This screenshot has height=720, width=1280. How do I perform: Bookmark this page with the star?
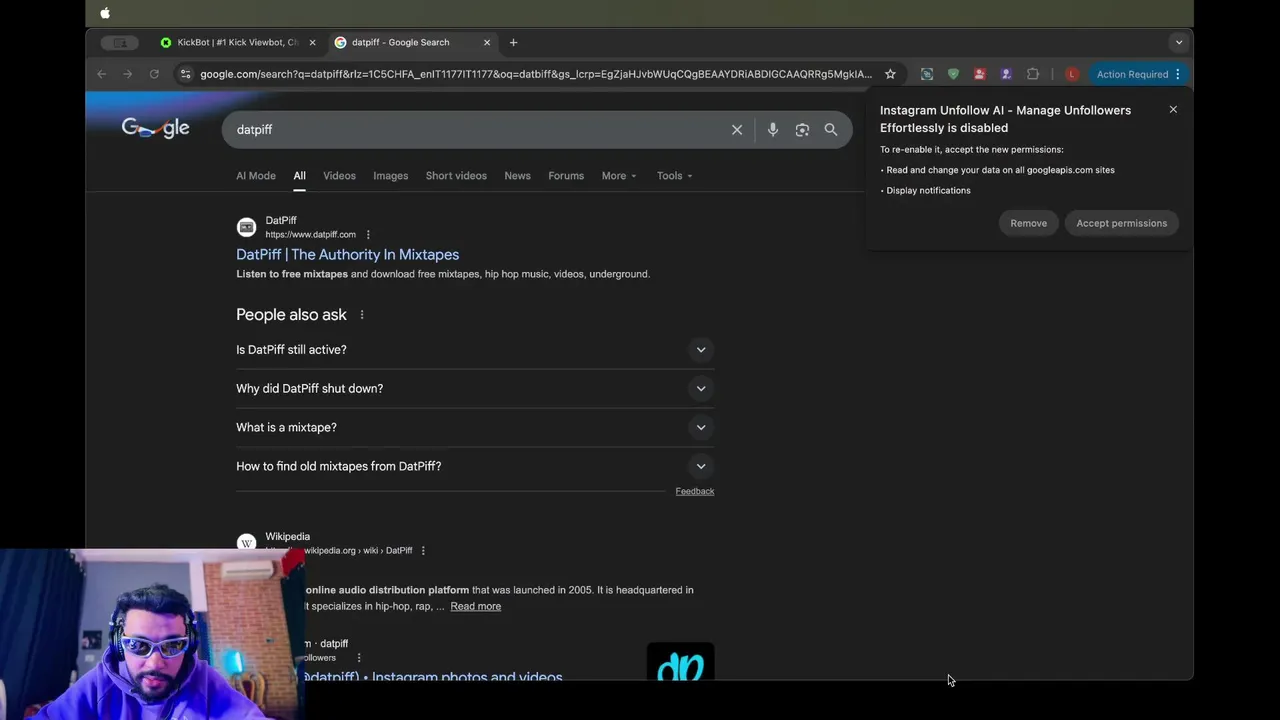890,74
